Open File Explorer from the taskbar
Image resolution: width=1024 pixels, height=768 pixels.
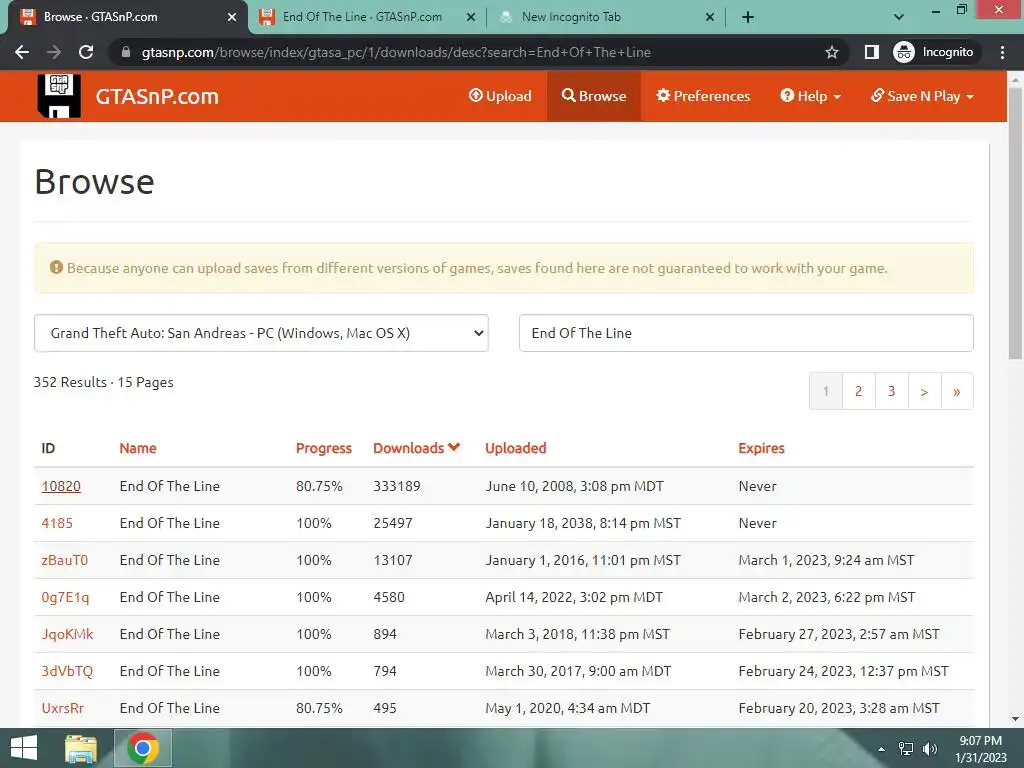80,748
